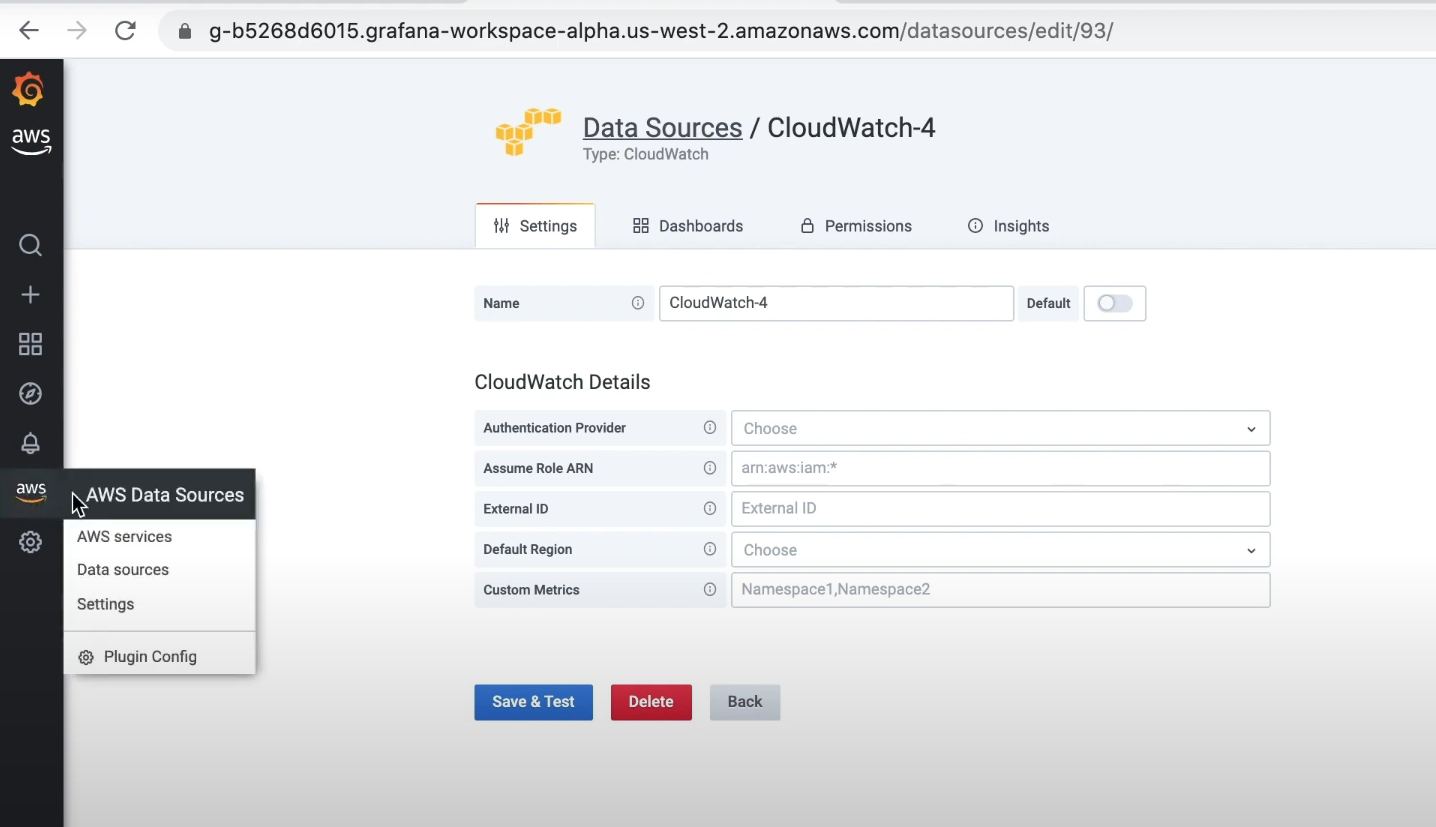
Task: Switch to the Dashboards tab
Action: coord(688,226)
